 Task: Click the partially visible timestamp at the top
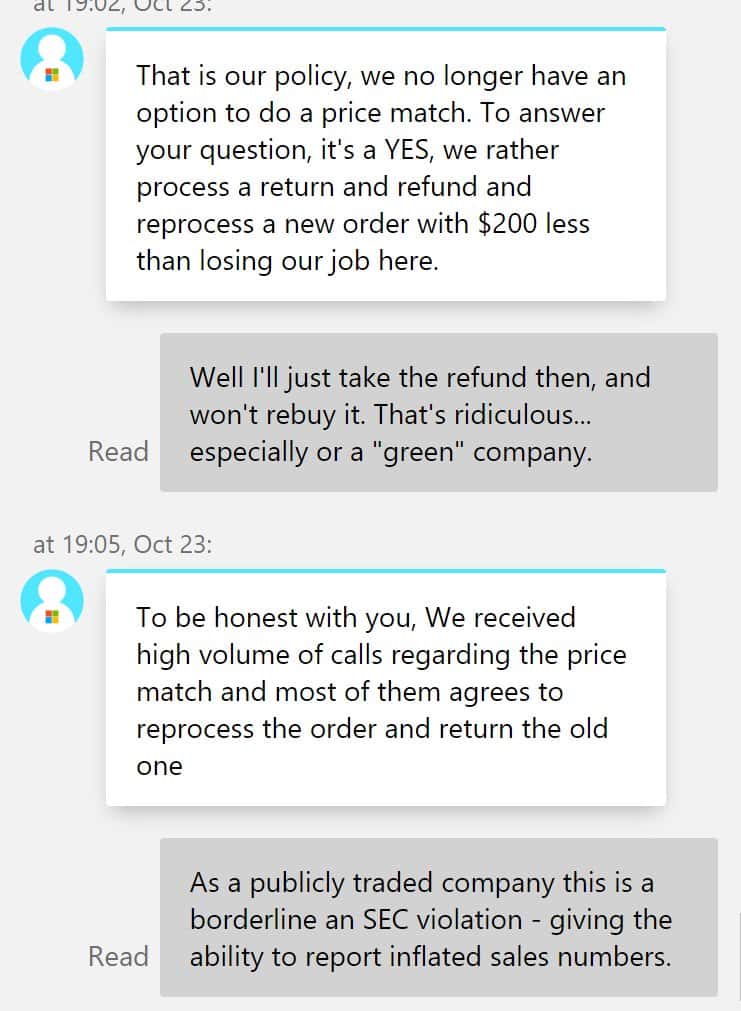click(123, 6)
